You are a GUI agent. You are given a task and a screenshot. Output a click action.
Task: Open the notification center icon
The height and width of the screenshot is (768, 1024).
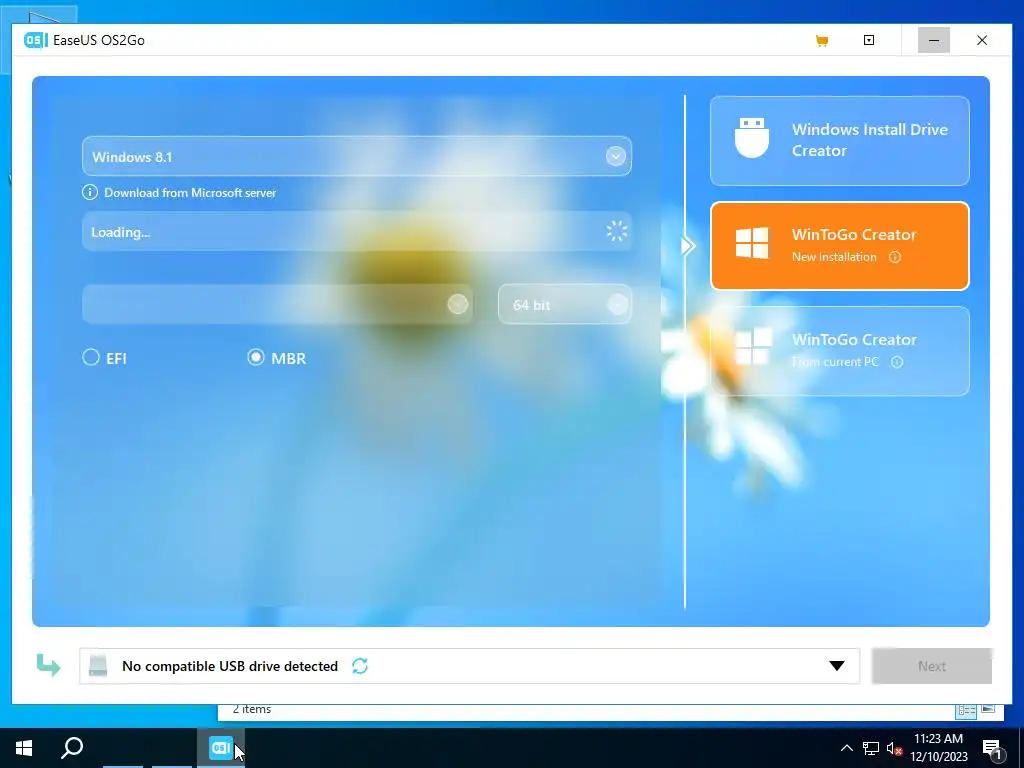992,748
